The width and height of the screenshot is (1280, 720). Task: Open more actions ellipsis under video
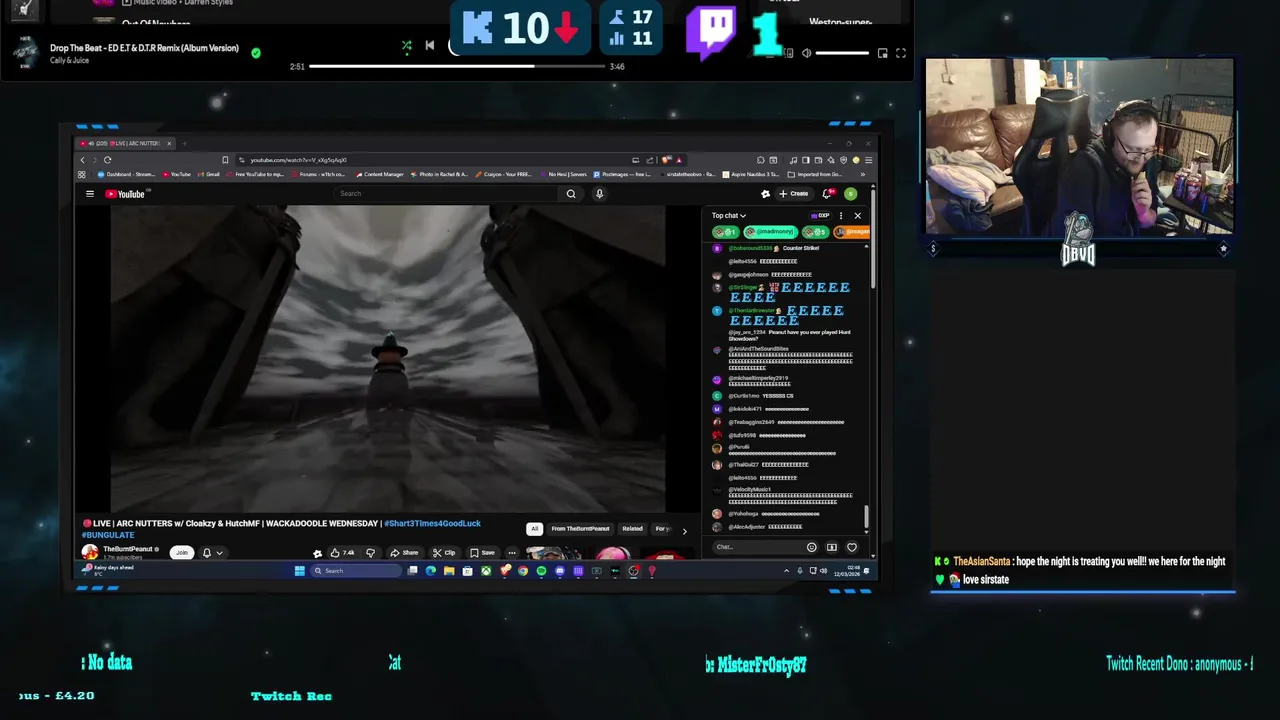(512, 553)
